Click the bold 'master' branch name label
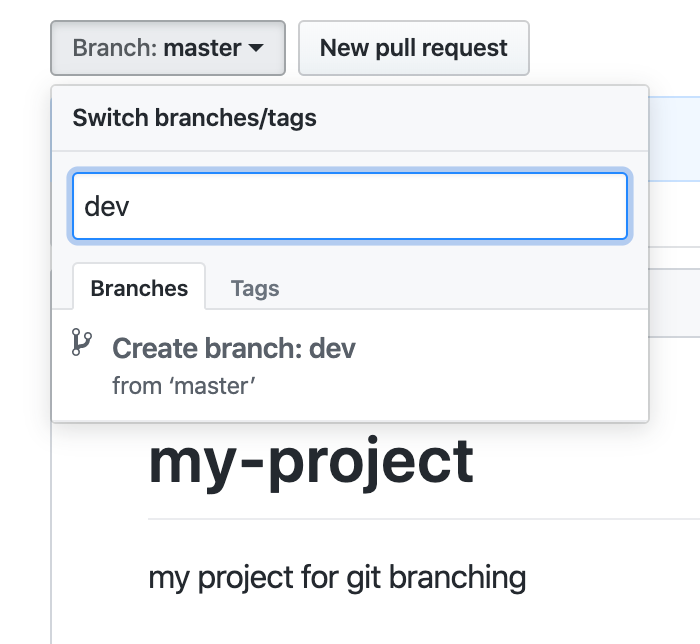 (x=202, y=48)
